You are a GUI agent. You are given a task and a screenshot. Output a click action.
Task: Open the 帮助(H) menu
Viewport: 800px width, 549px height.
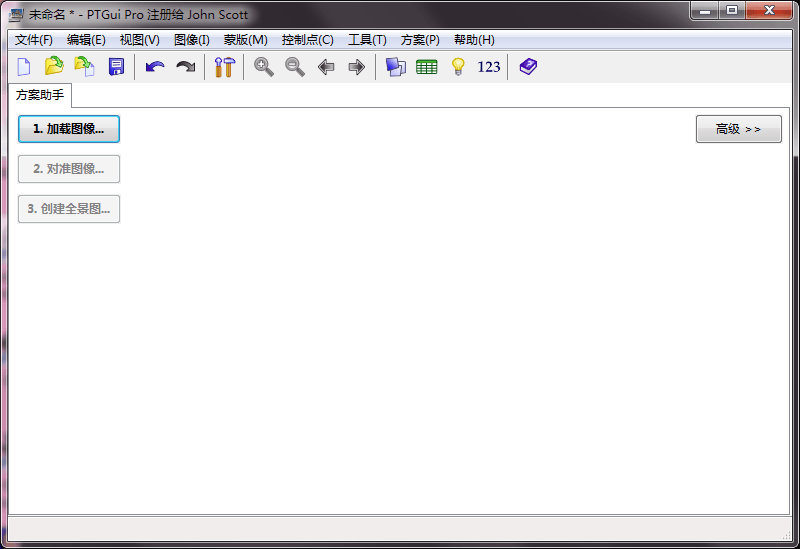474,40
